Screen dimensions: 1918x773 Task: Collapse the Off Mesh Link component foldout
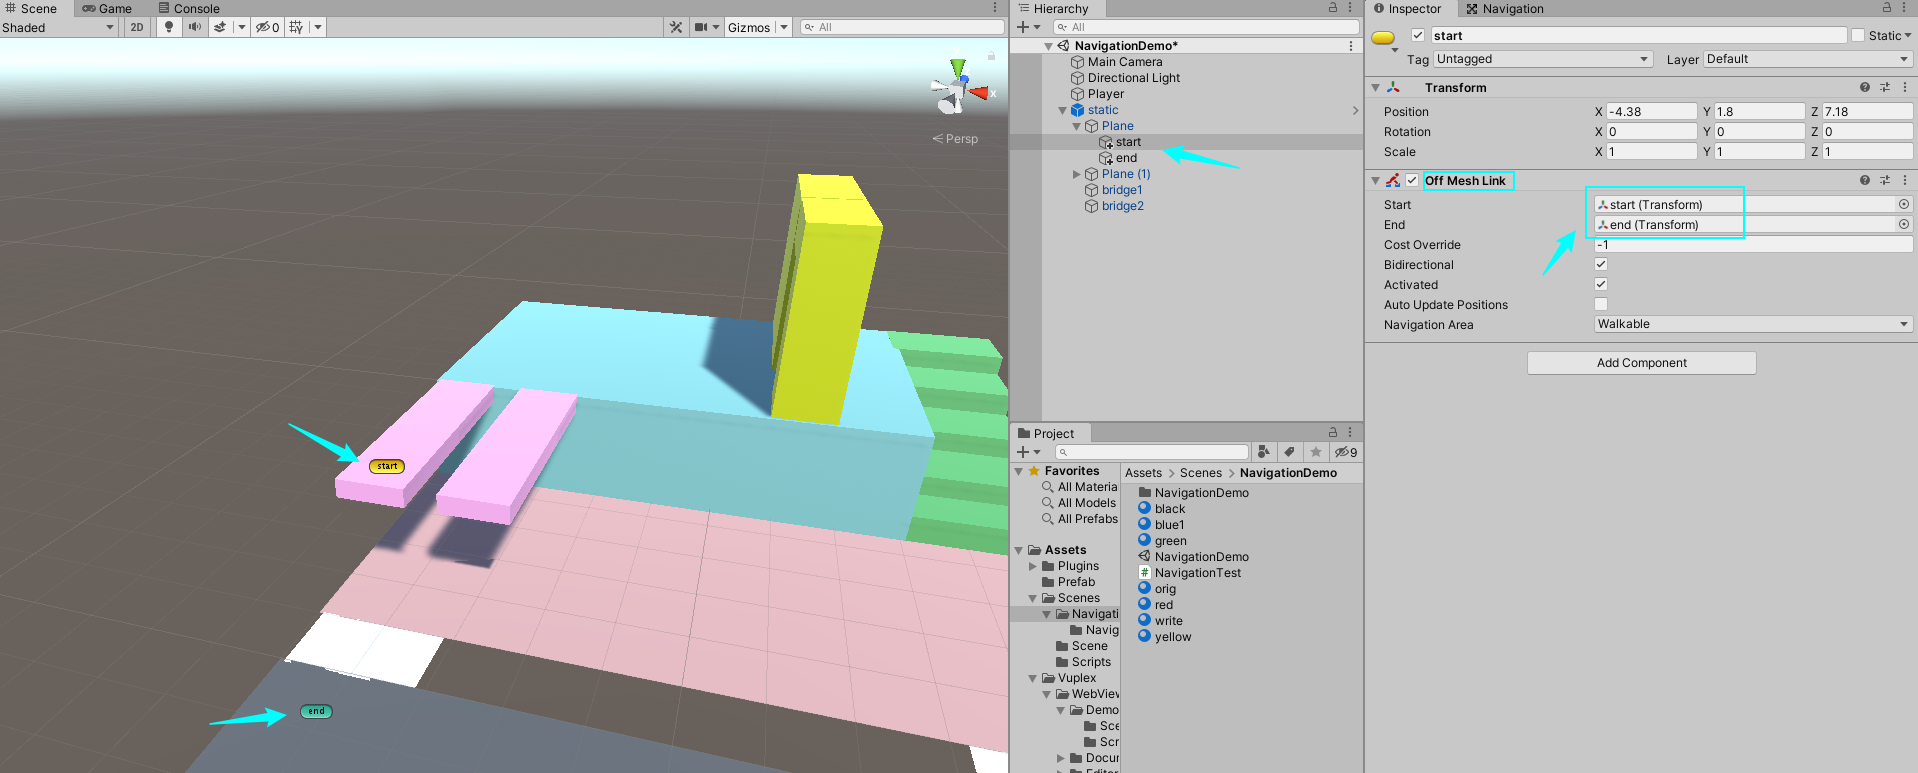click(1376, 180)
